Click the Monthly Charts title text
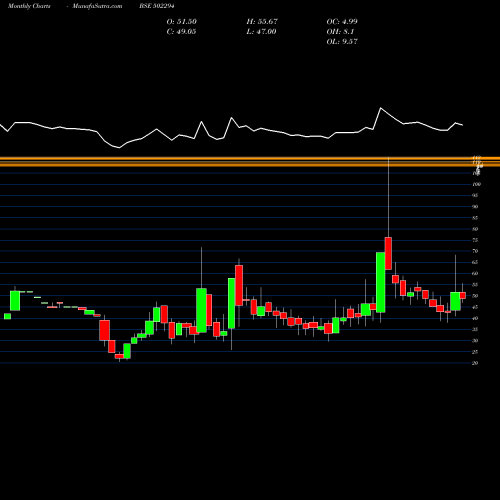Image resolution: width=500 pixels, height=500 pixels. (x=29, y=6)
